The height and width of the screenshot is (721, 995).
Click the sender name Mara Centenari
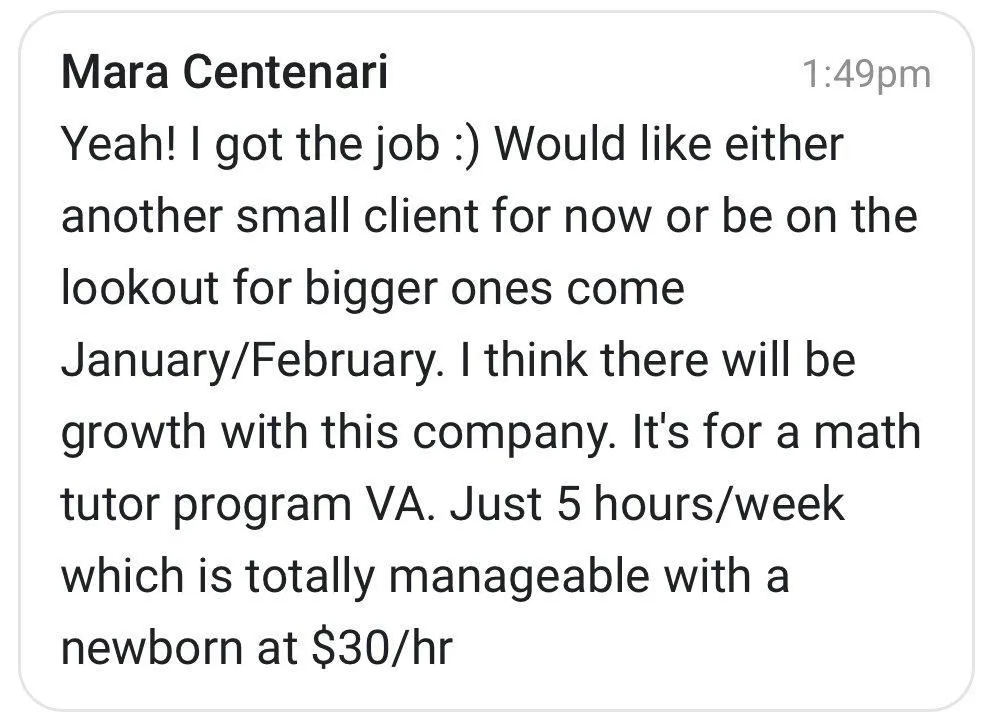pyautogui.click(x=224, y=73)
